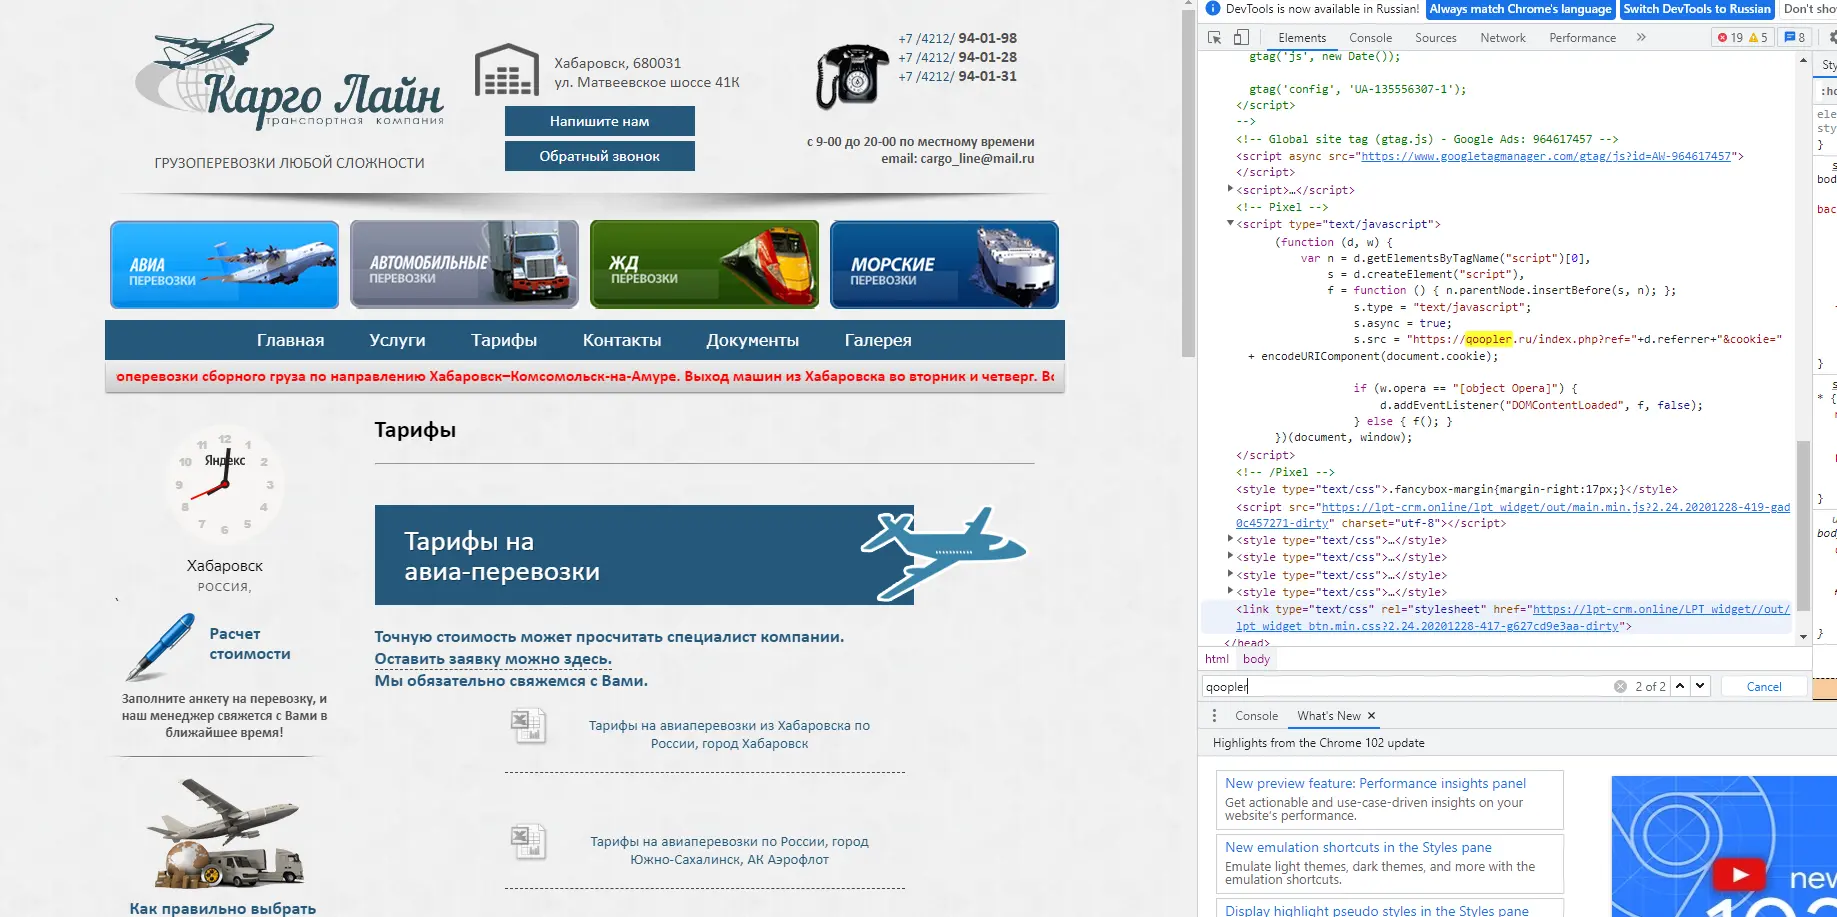Open the Авиа перевозки banner
This screenshot has width=1837, height=917.
tap(224, 264)
